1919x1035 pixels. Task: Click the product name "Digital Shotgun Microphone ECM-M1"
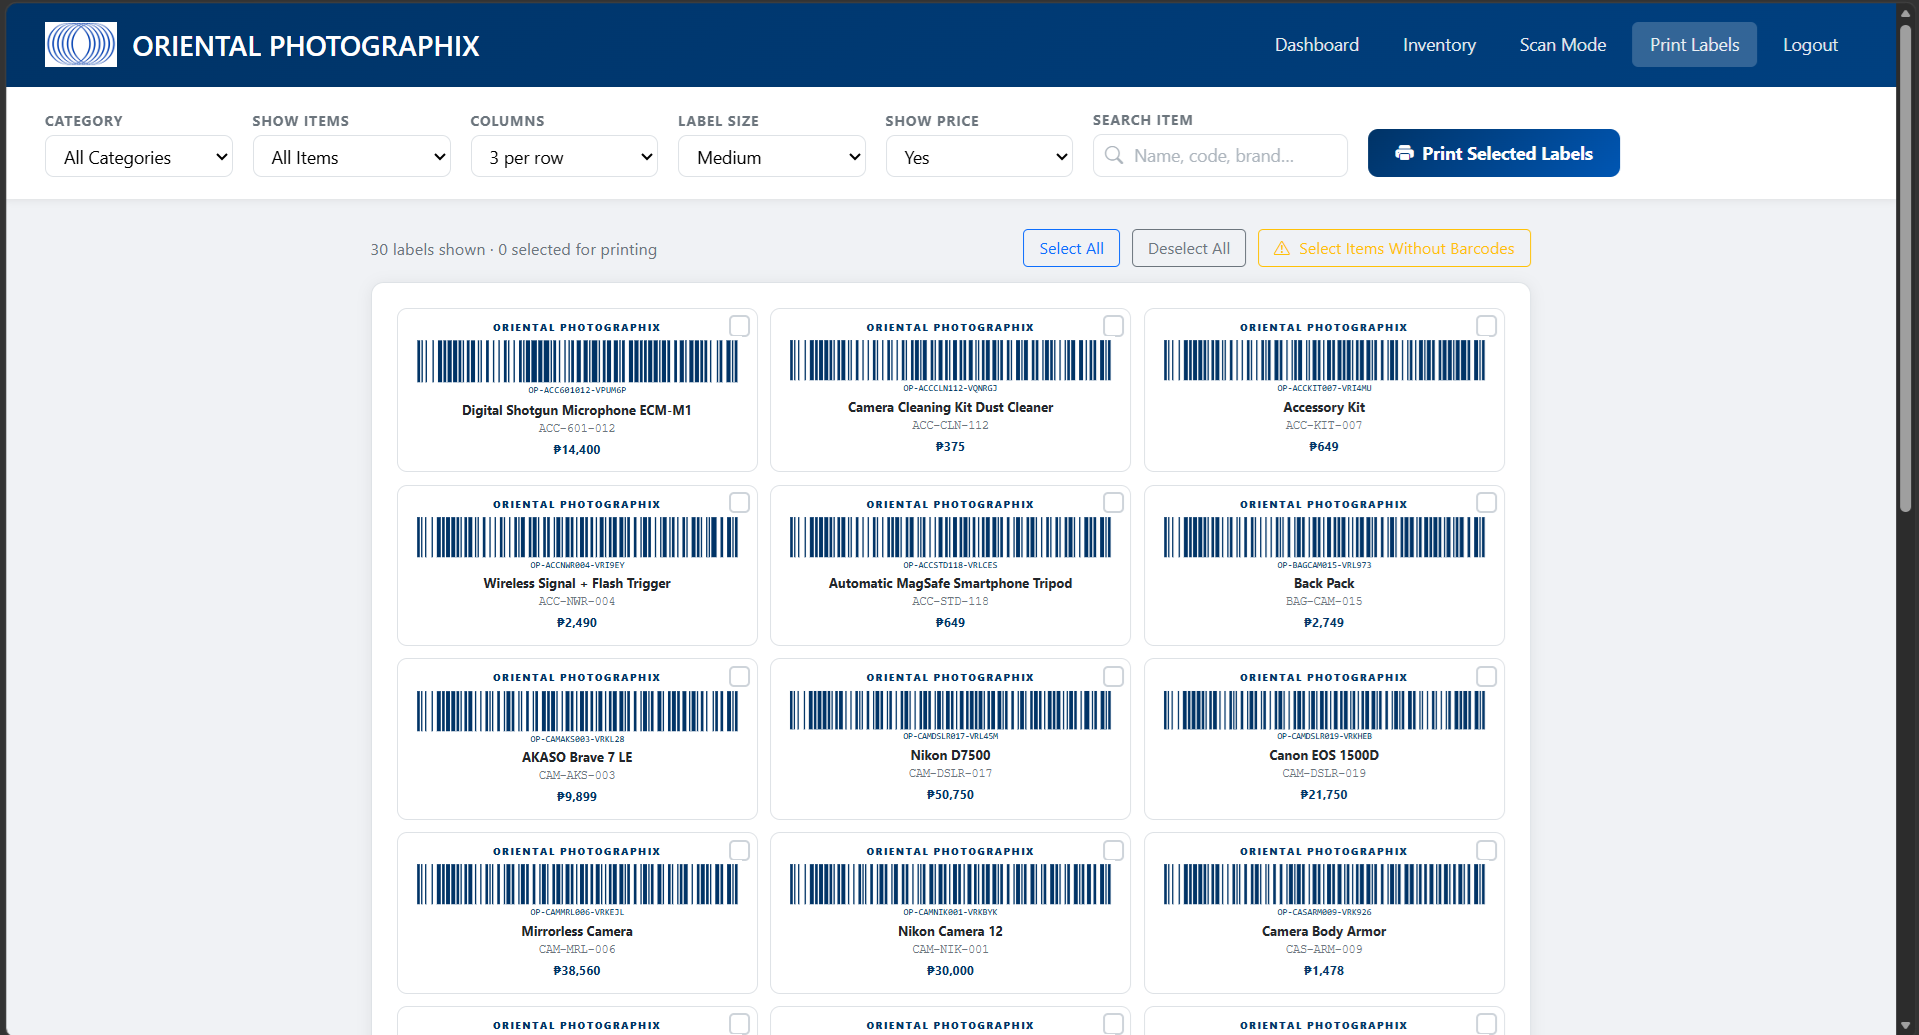577,410
